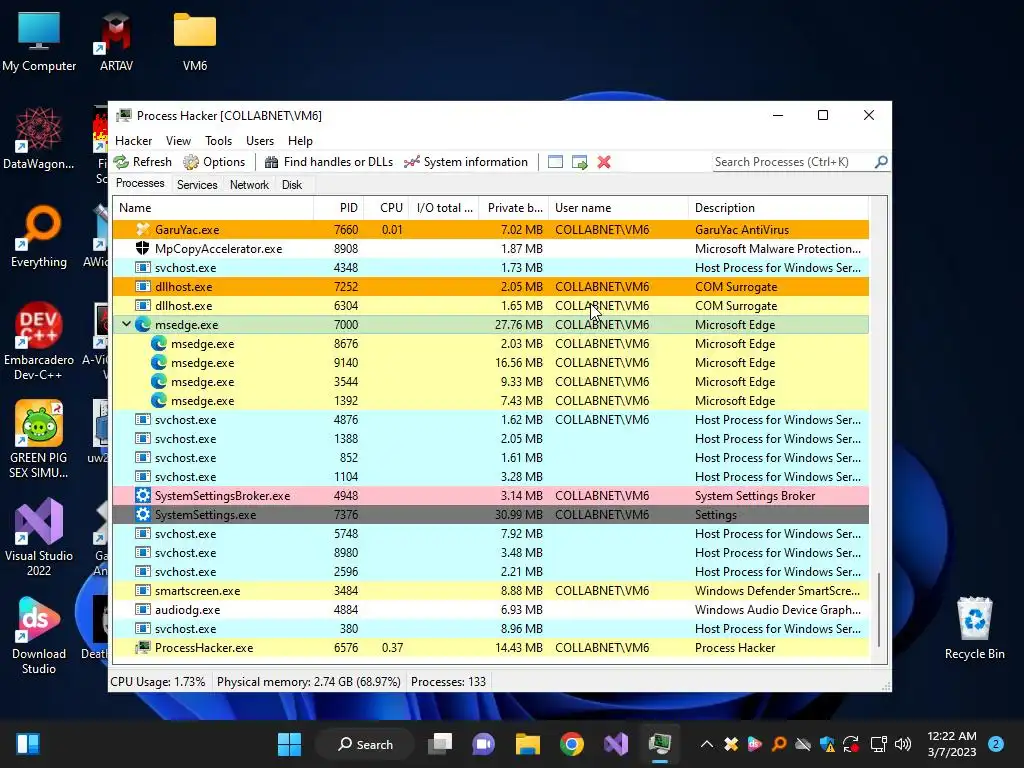The image size is (1024, 768).
Task: Open the Help menu
Action: pyautogui.click(x=300, y=140)
